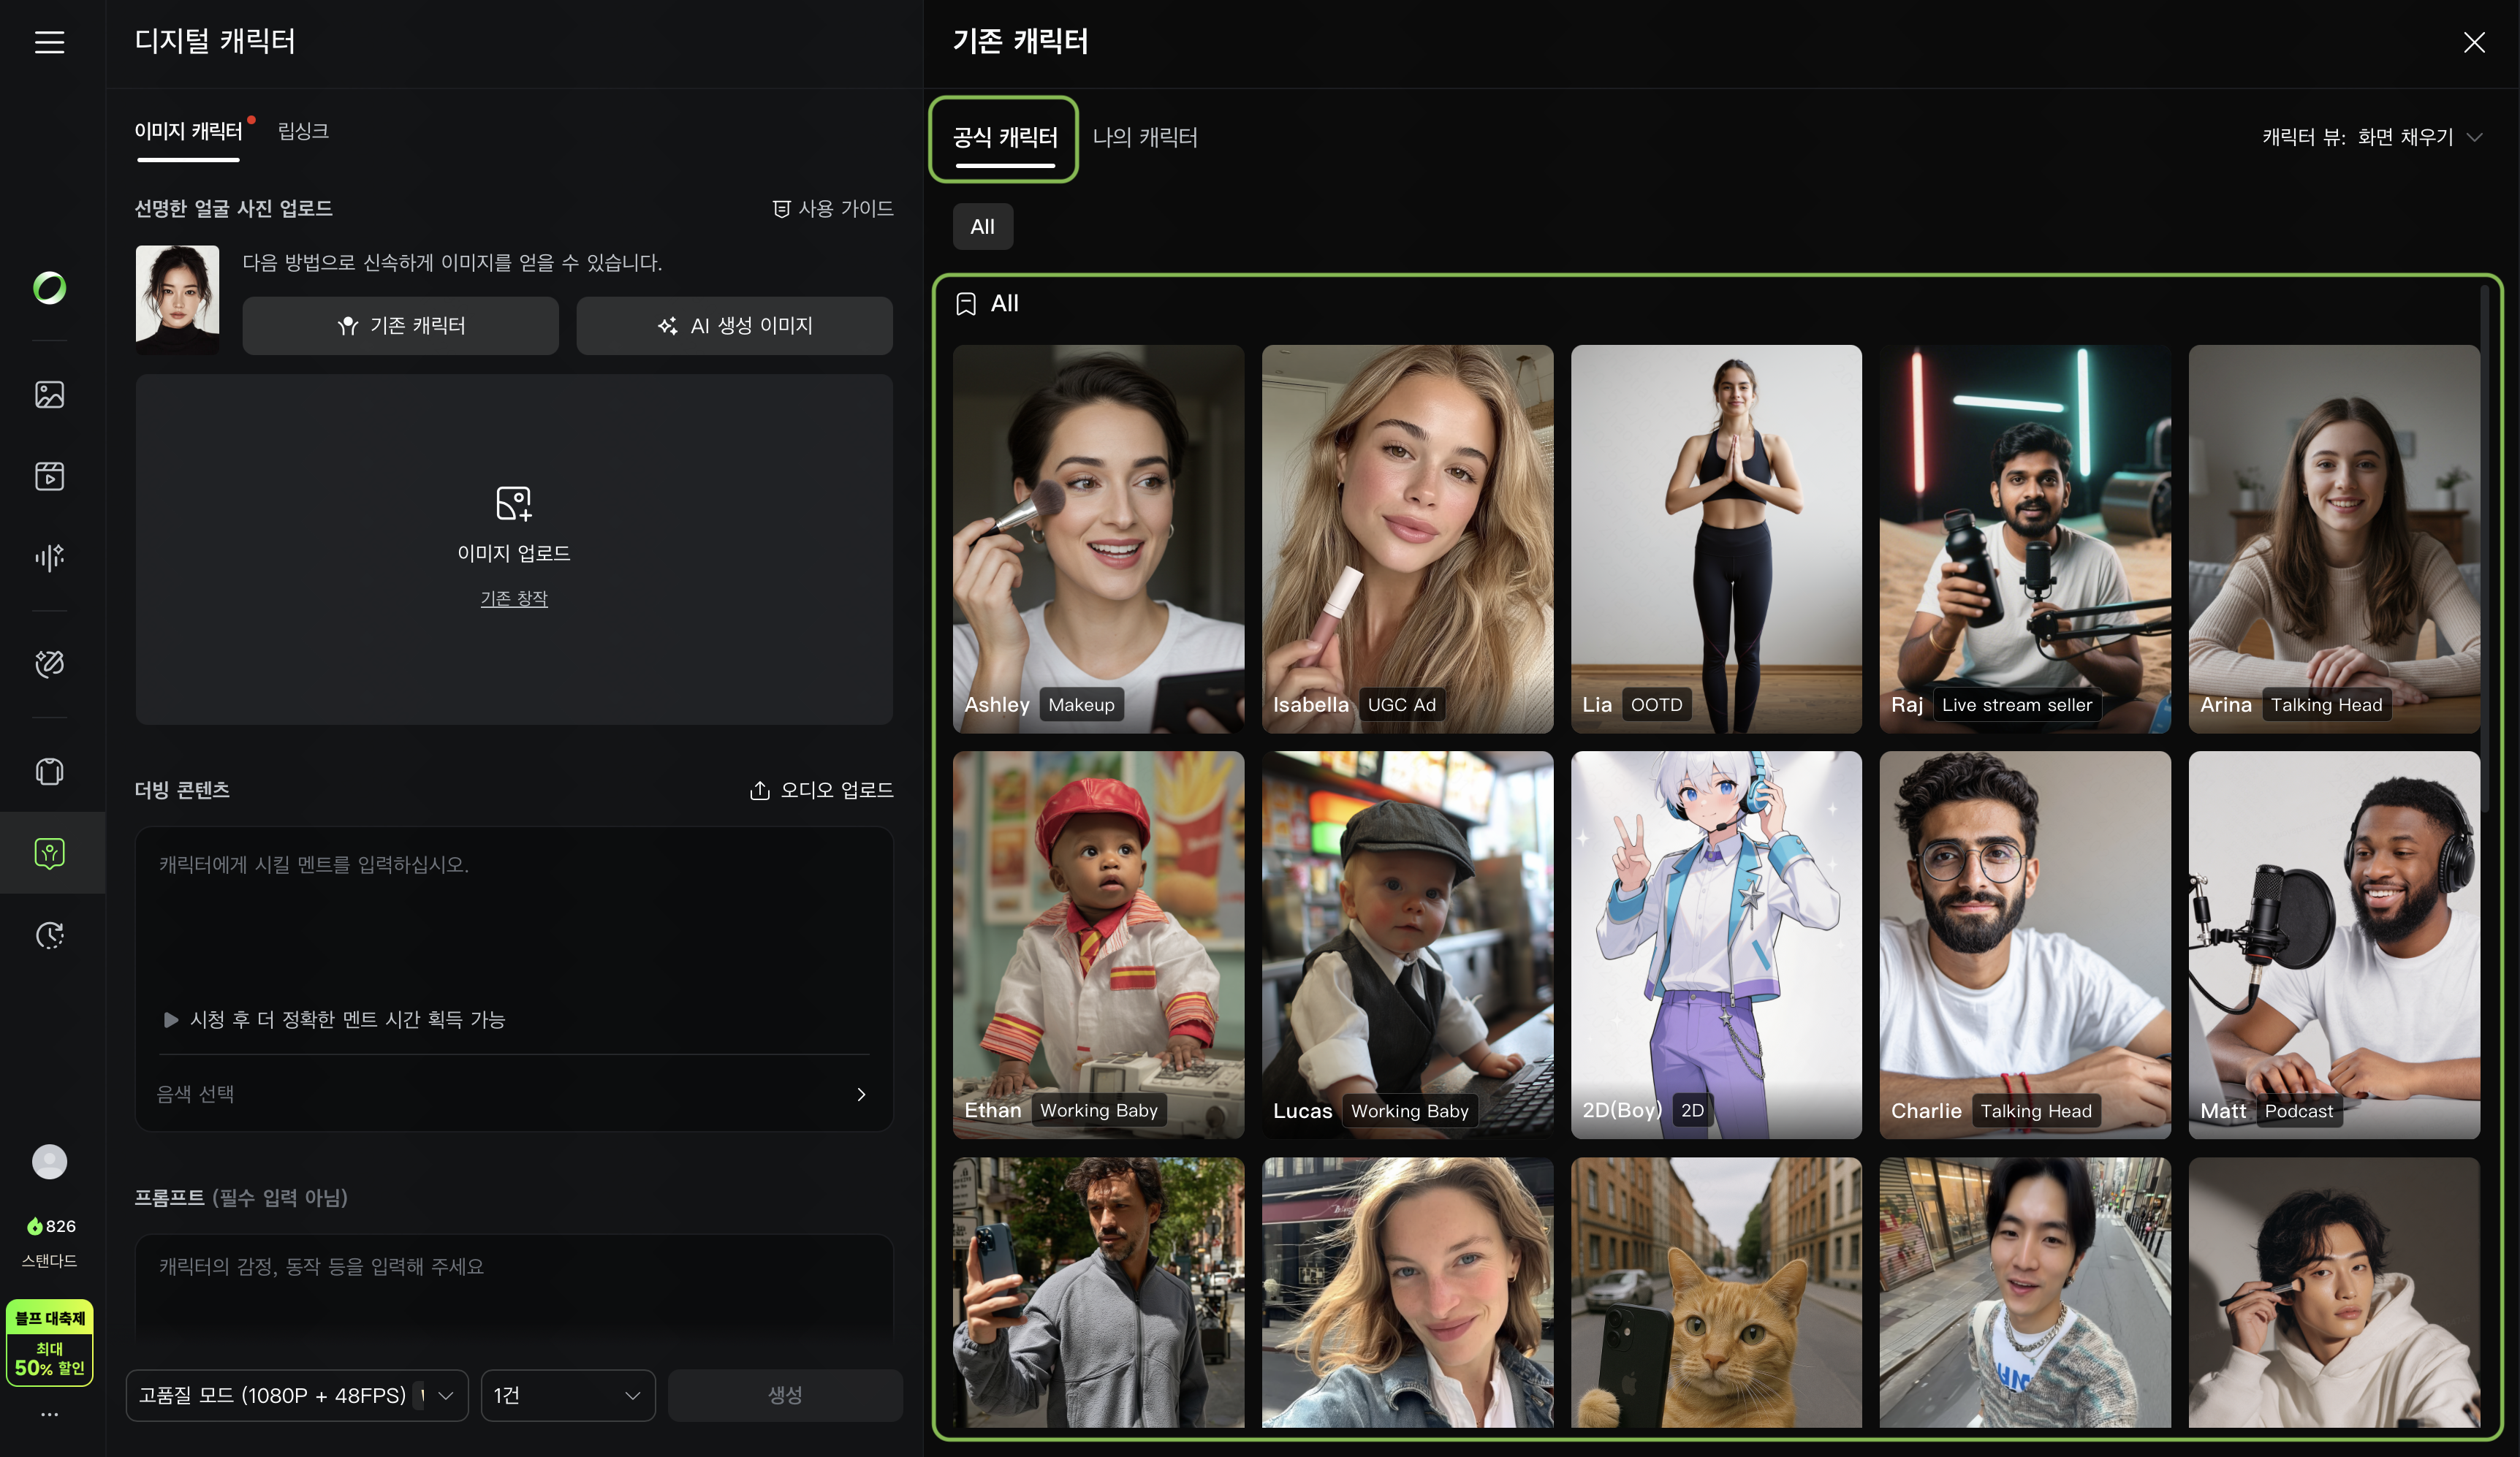The width and height of the screenshot is (2520, 1457).
Task: Open the image generation sidebar icon
Action: click(x=49, y=395)
